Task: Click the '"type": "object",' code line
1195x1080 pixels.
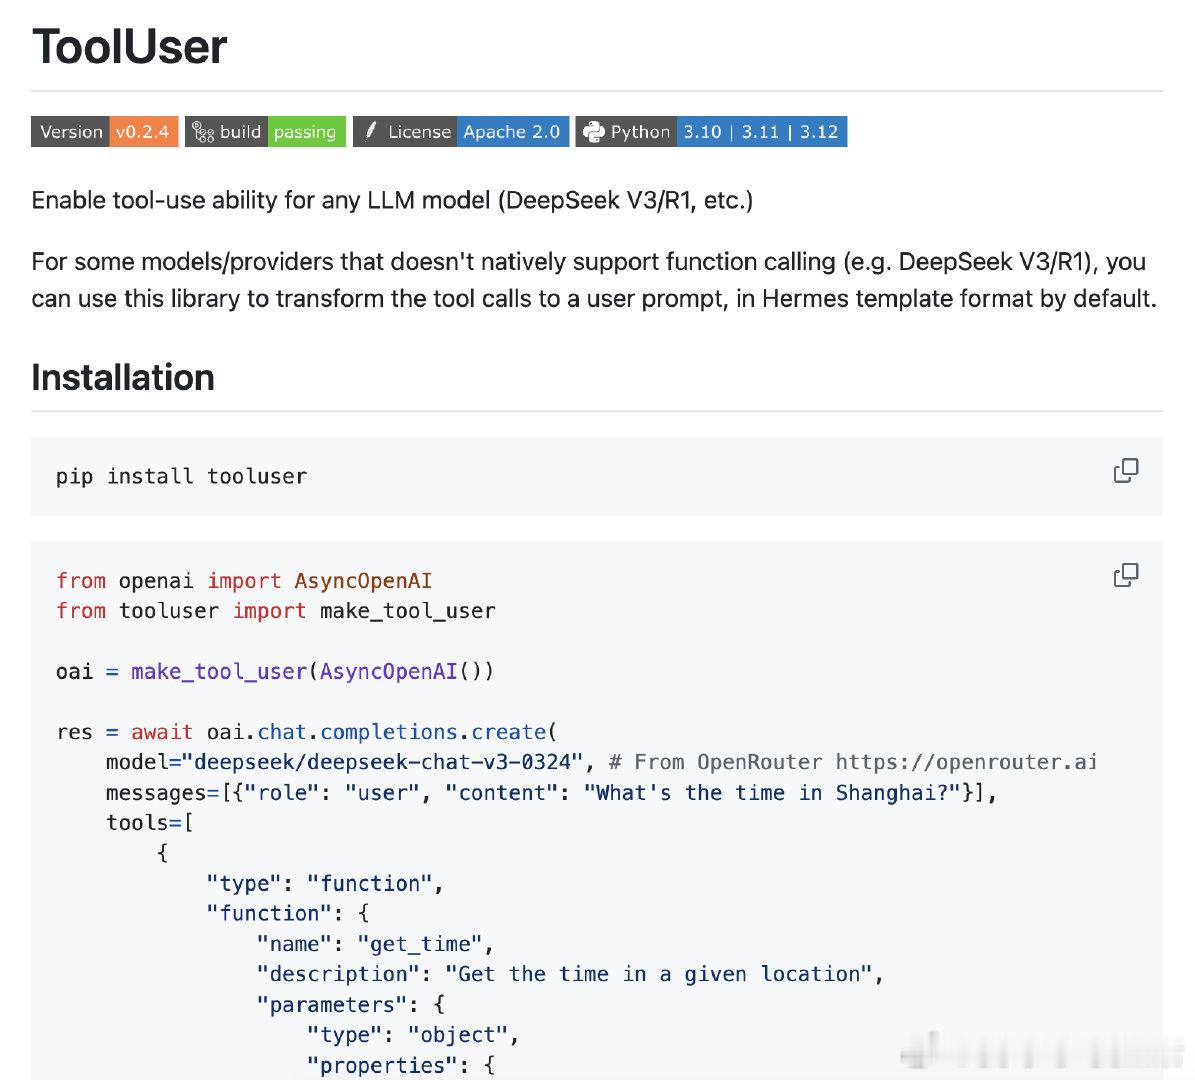Action: coord(413,1035)
